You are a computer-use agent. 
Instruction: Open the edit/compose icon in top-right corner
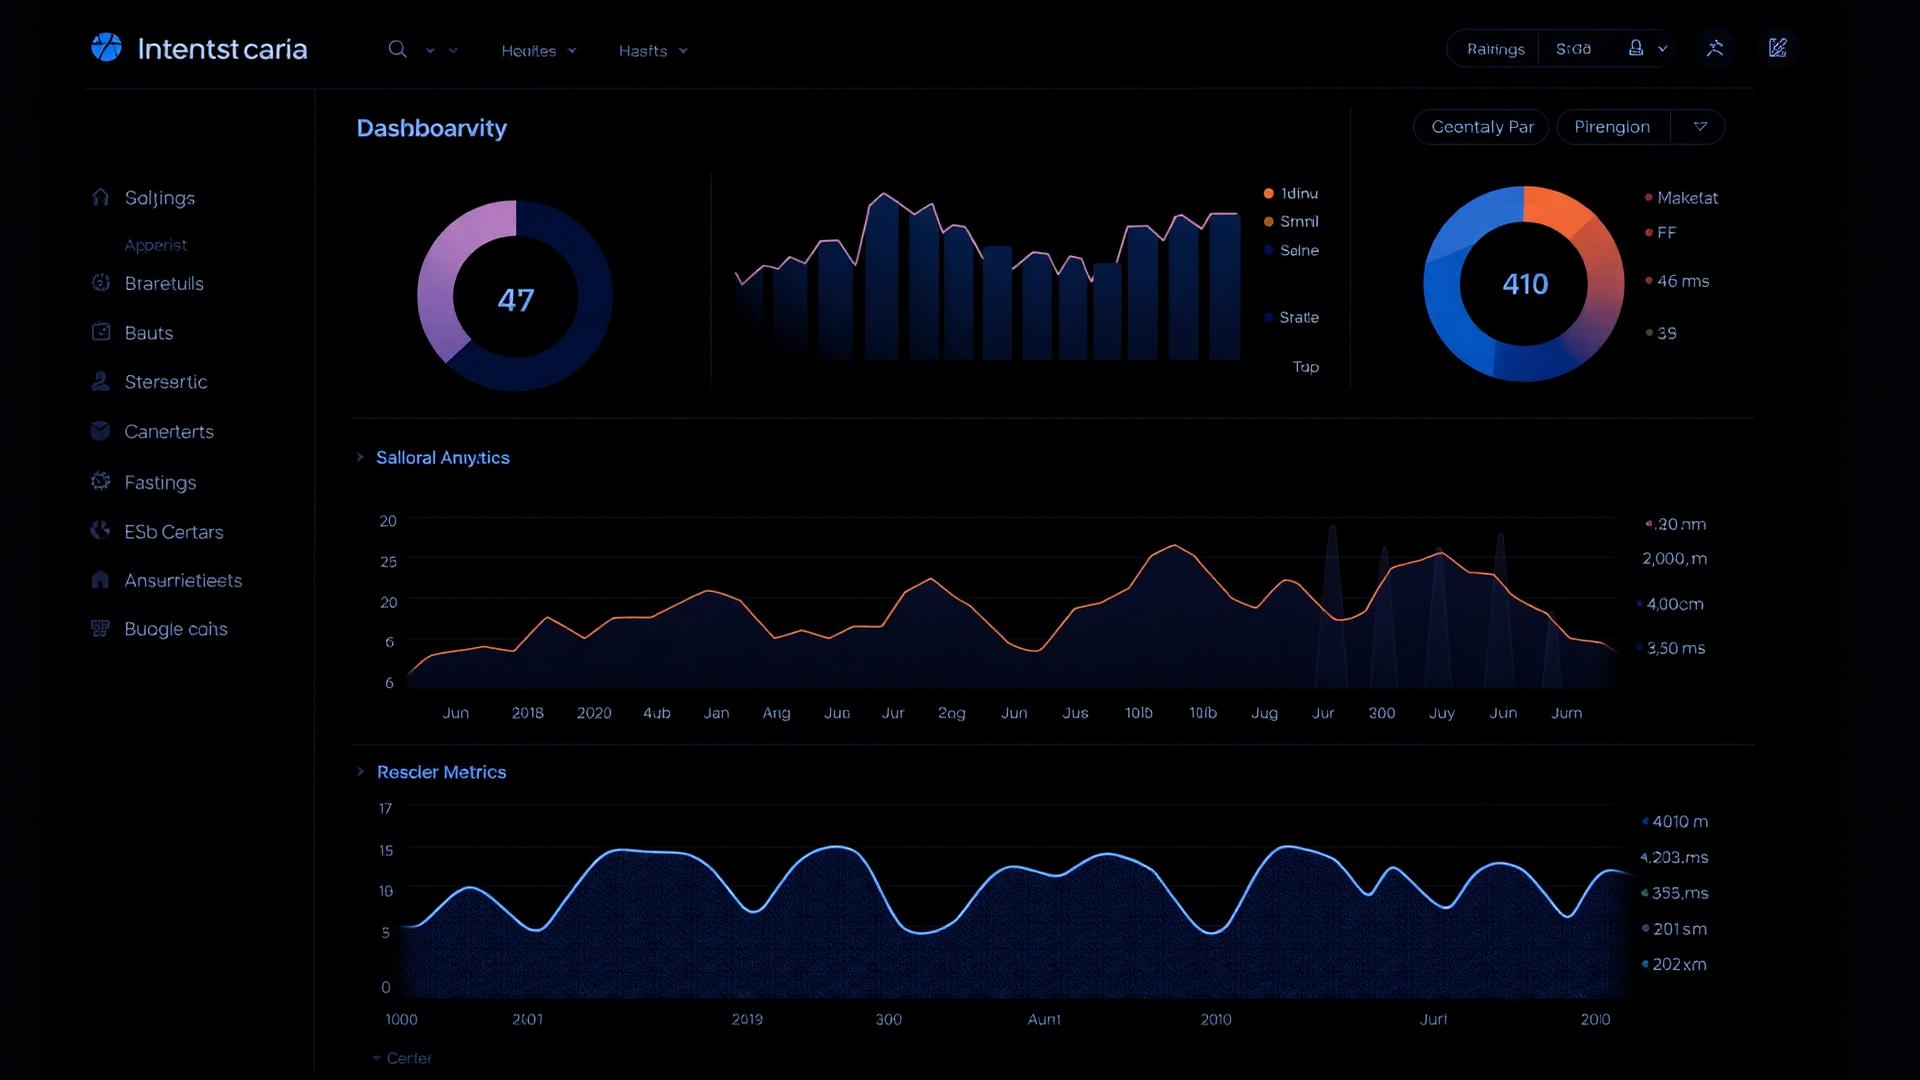point(1778,46)
